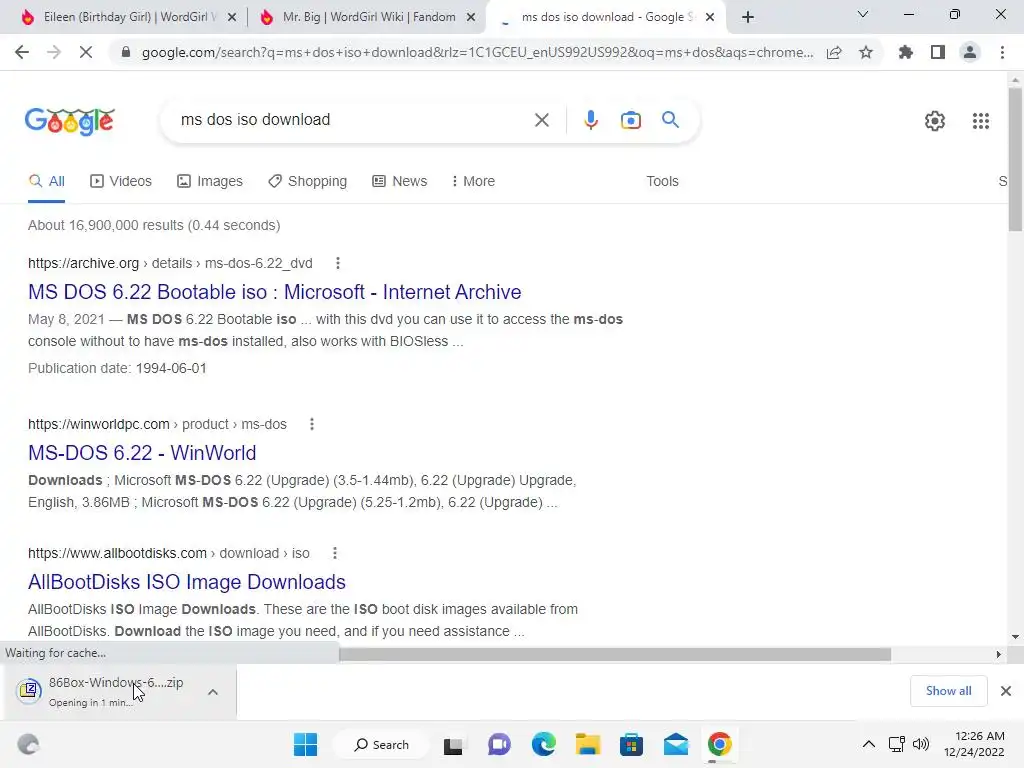The width and height of the screenshot is (1024, 768).
Task: Open more options for winworldpc.com result
Action: tap(312, 424)
